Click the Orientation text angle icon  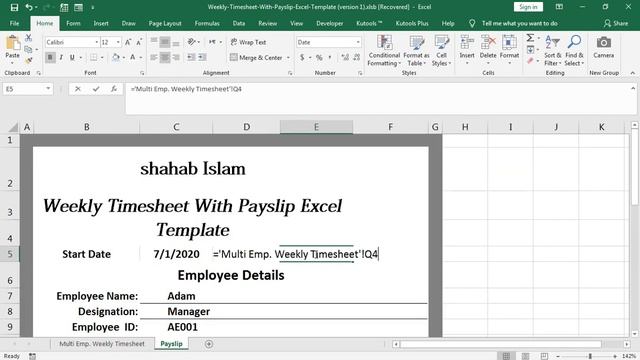191,42
